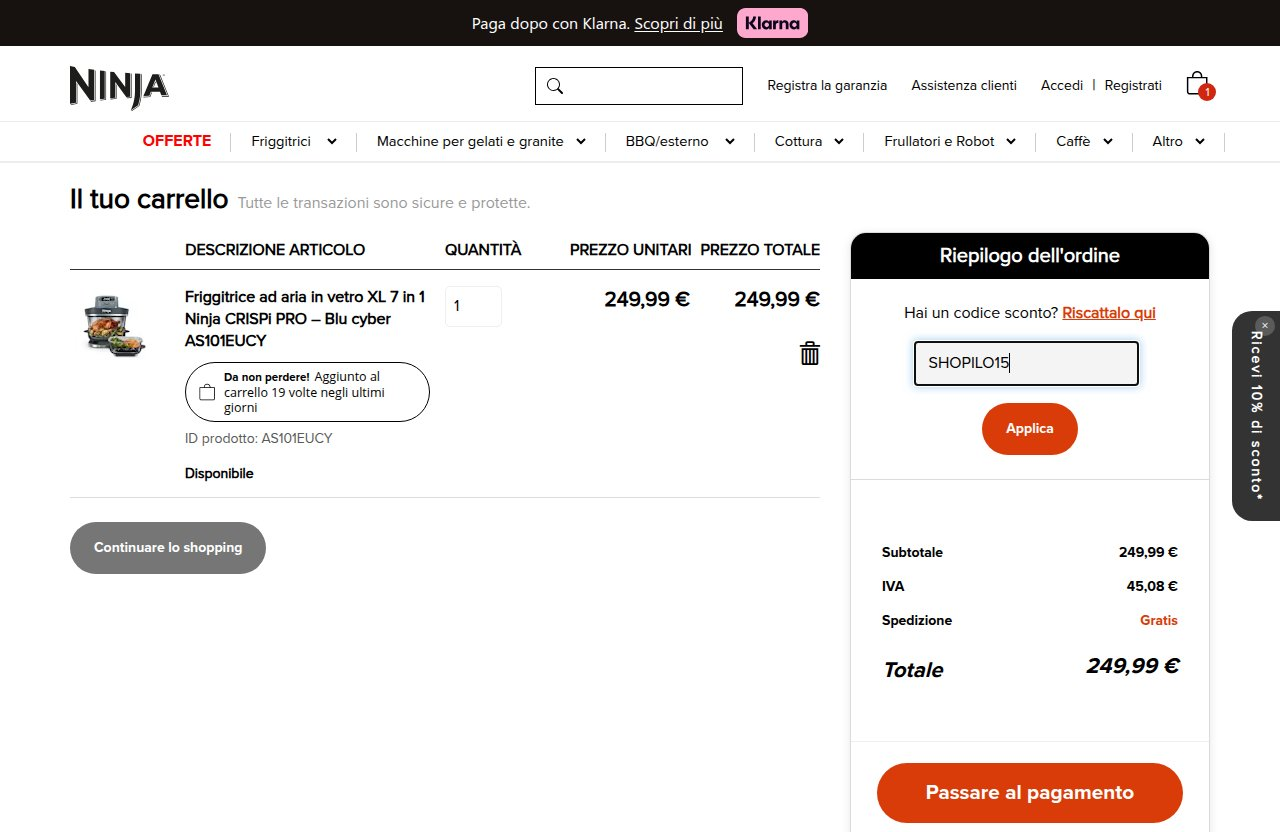The height and width of the screenshot is (832, 1280).
Task: Click the Totale amount 249,99 €
Action: pyautogui.click(x=1133, y=666)
